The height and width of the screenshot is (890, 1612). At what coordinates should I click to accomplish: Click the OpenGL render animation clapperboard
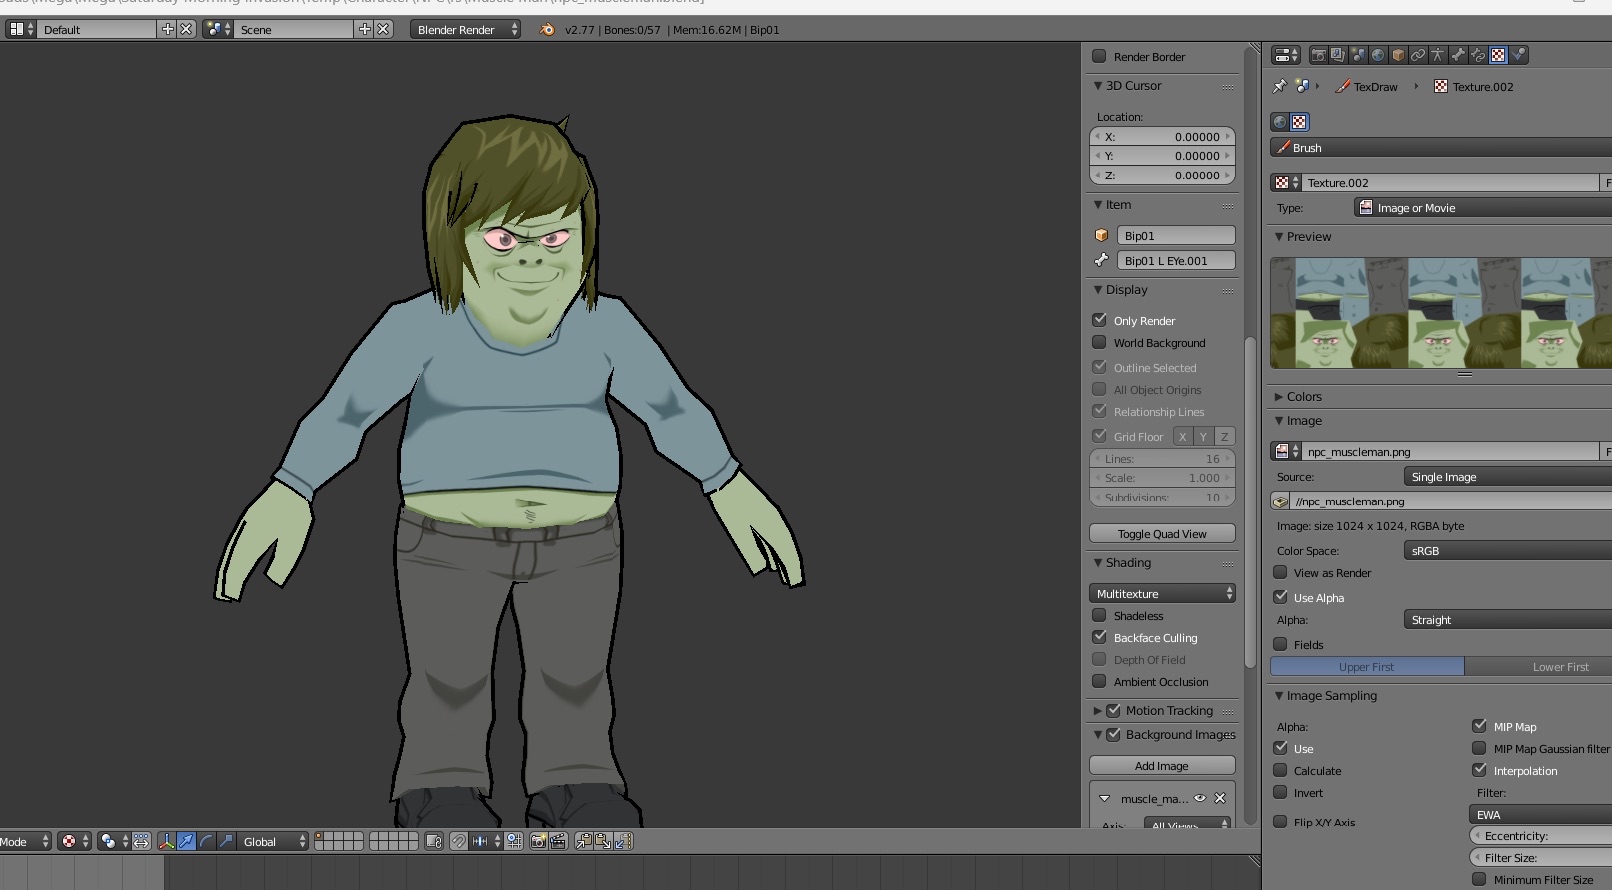click(558, 842)
